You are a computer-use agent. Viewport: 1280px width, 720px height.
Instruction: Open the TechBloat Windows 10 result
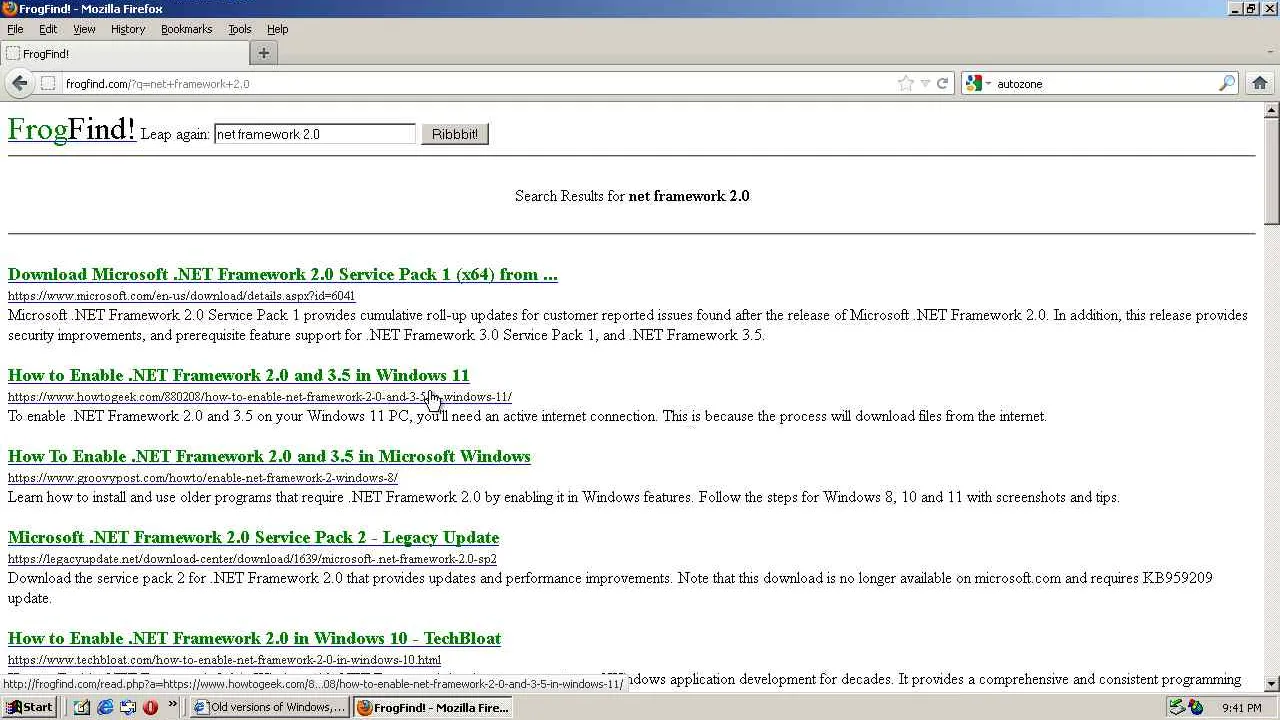[254, 639]
